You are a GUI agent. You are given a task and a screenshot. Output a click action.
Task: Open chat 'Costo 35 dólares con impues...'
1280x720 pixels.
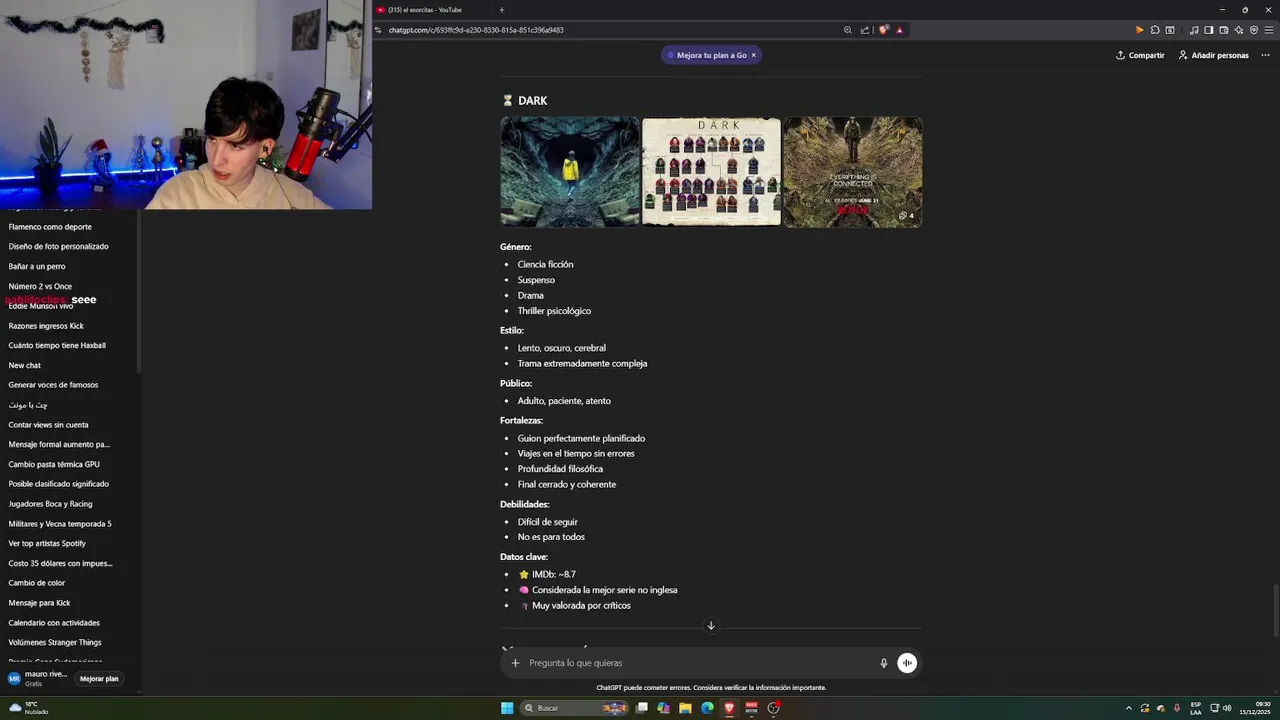click(x=60, y=563)
